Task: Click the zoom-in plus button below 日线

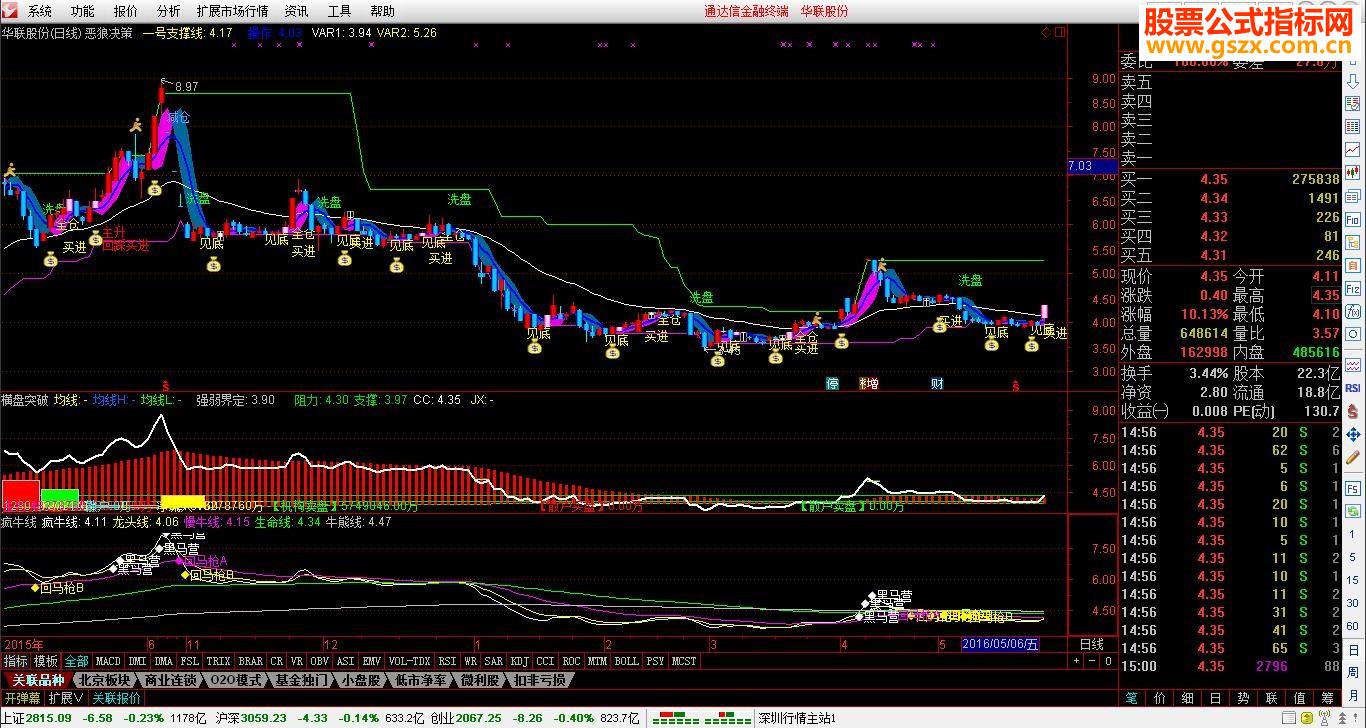Action: pyautogui.click(x=1076, y=661)
